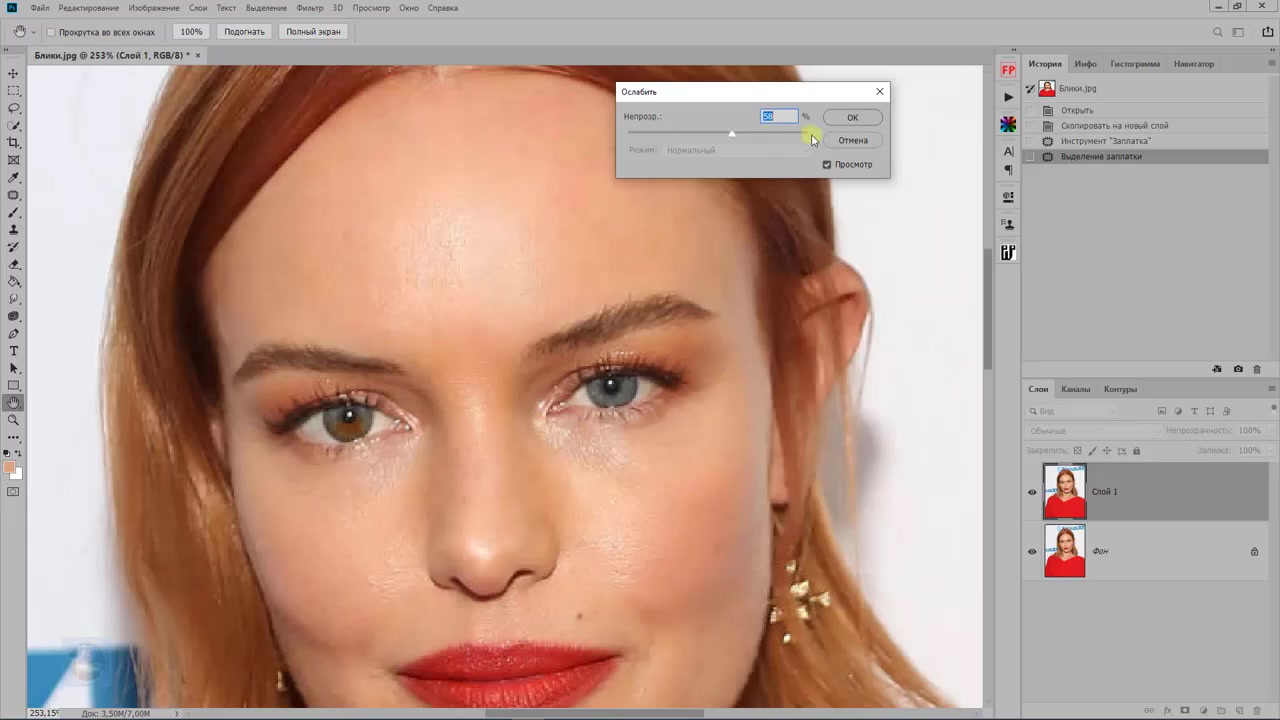Open the Редактирование menu
Screen dimensions: 1280x720
click(88, 8)
